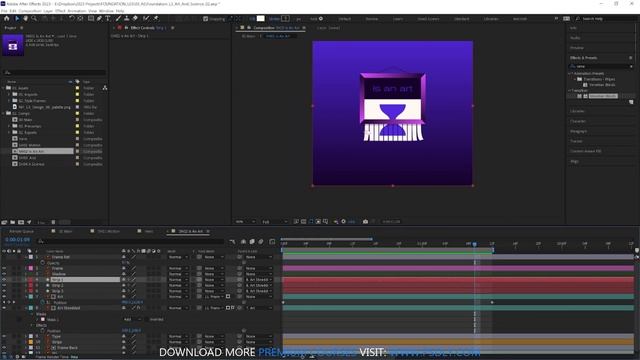This screenshot has height=360, width=640.
Task: Select the Type tool
Action: click(x=108, y=18)
